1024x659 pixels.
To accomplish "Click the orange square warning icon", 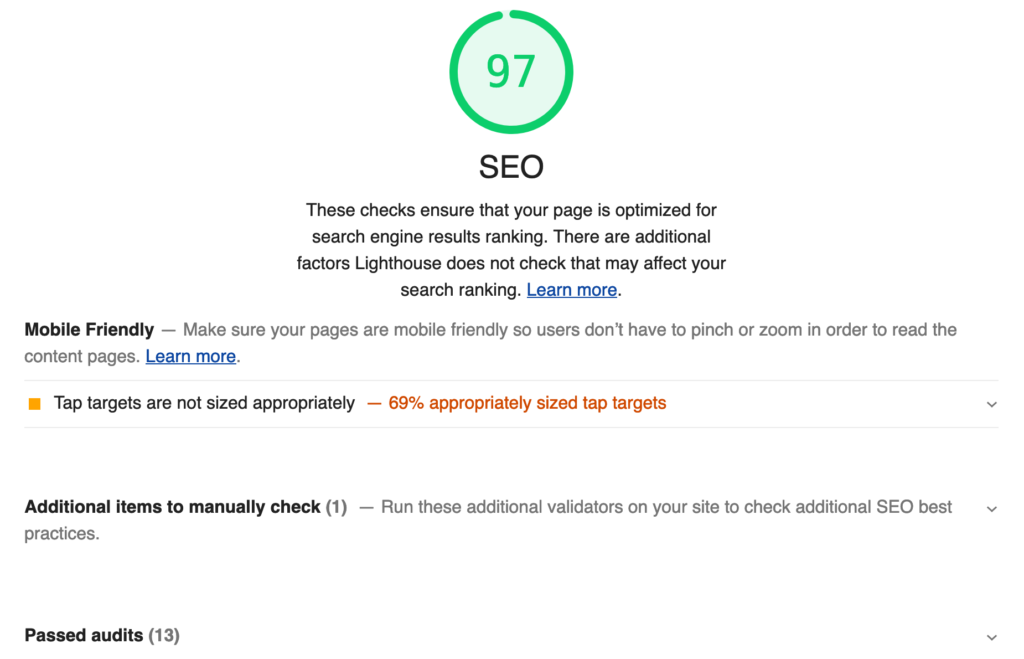I will pyautogui.click(x=35, y=404).
